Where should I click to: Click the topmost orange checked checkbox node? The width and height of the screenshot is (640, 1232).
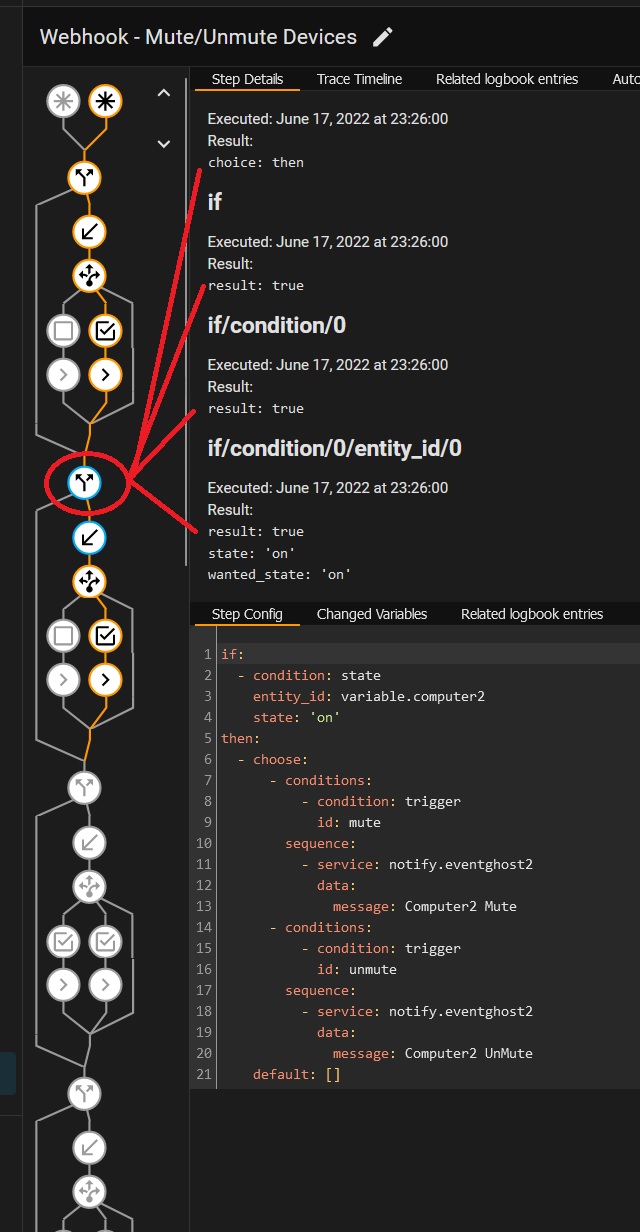click(x=105, y=329)
